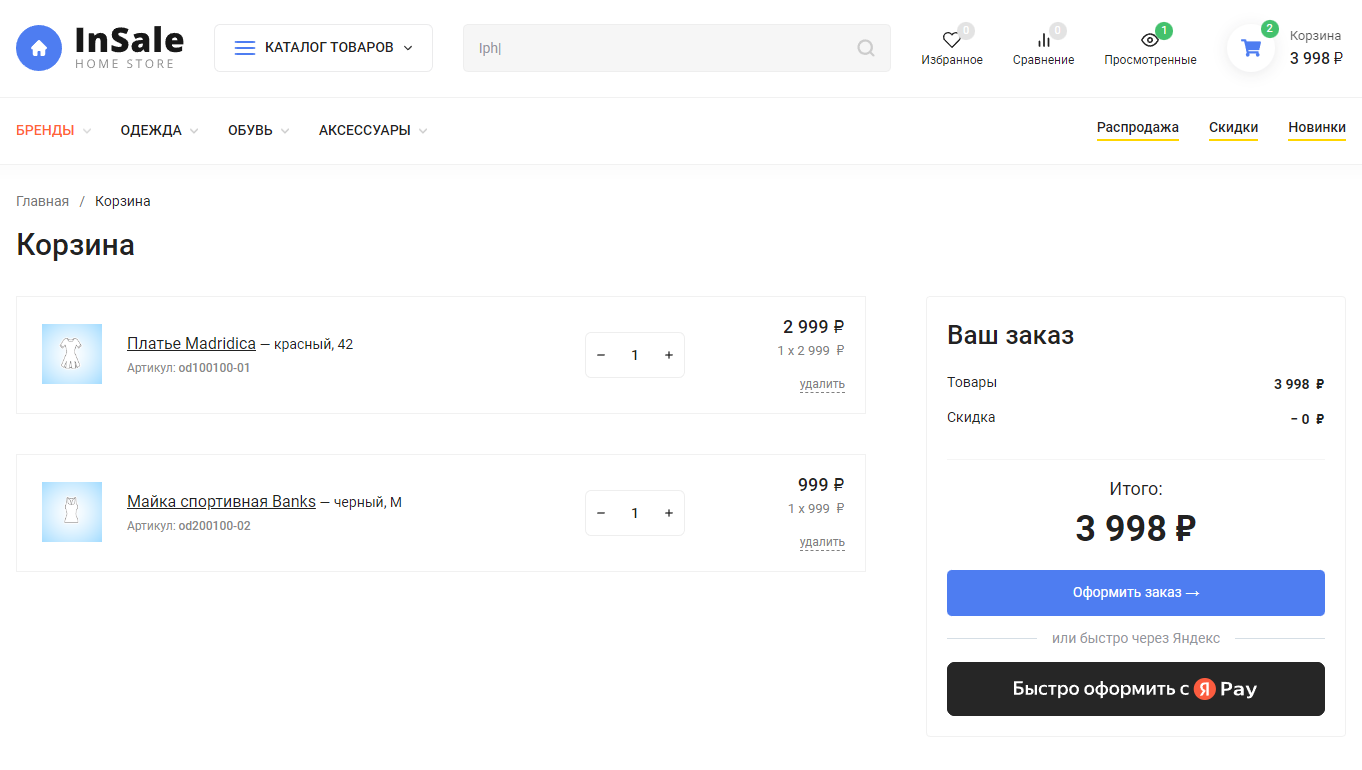Go to the Распродажа section
Viewport: 1362px width, 770px height.
coord(1137,128)
